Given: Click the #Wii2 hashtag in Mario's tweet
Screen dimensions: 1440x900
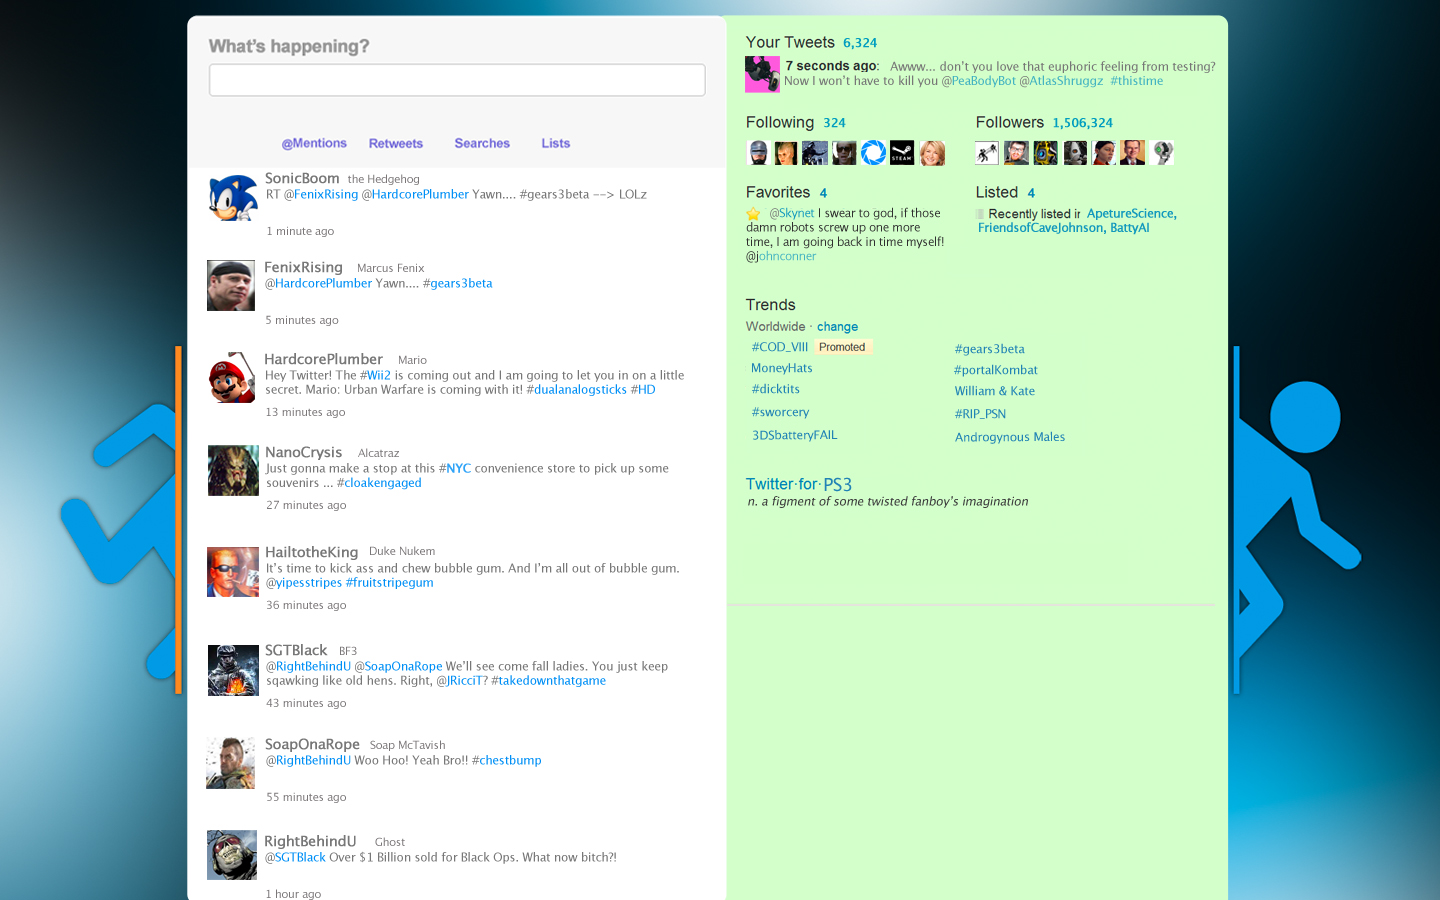Looking at the screenshot, I should (375, 375).
